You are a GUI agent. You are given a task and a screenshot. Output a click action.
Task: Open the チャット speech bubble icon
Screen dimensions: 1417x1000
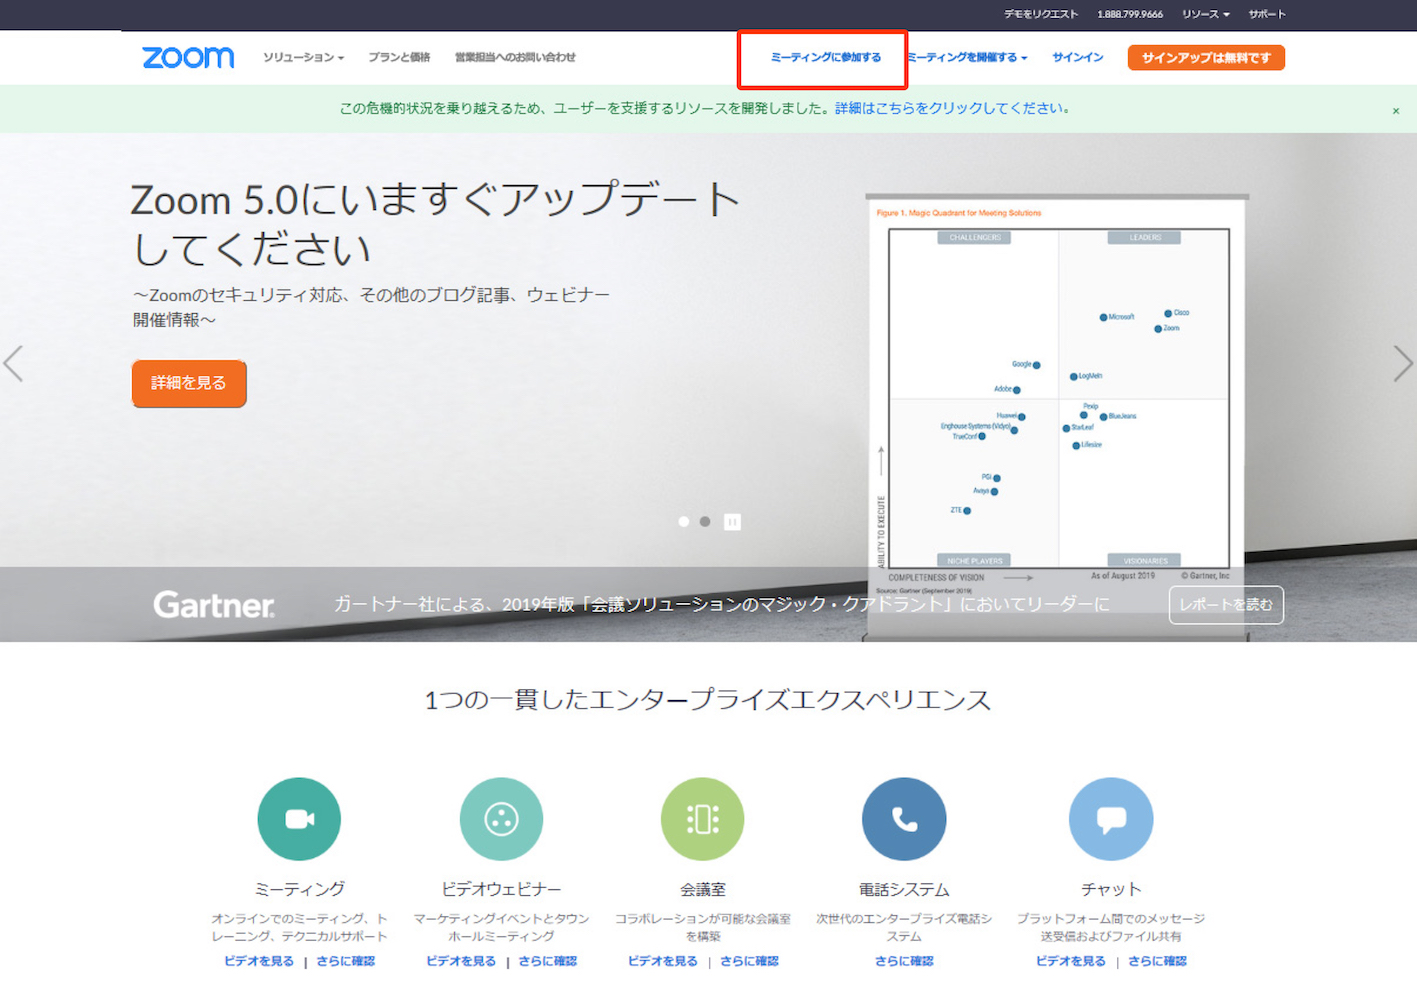1111,819
